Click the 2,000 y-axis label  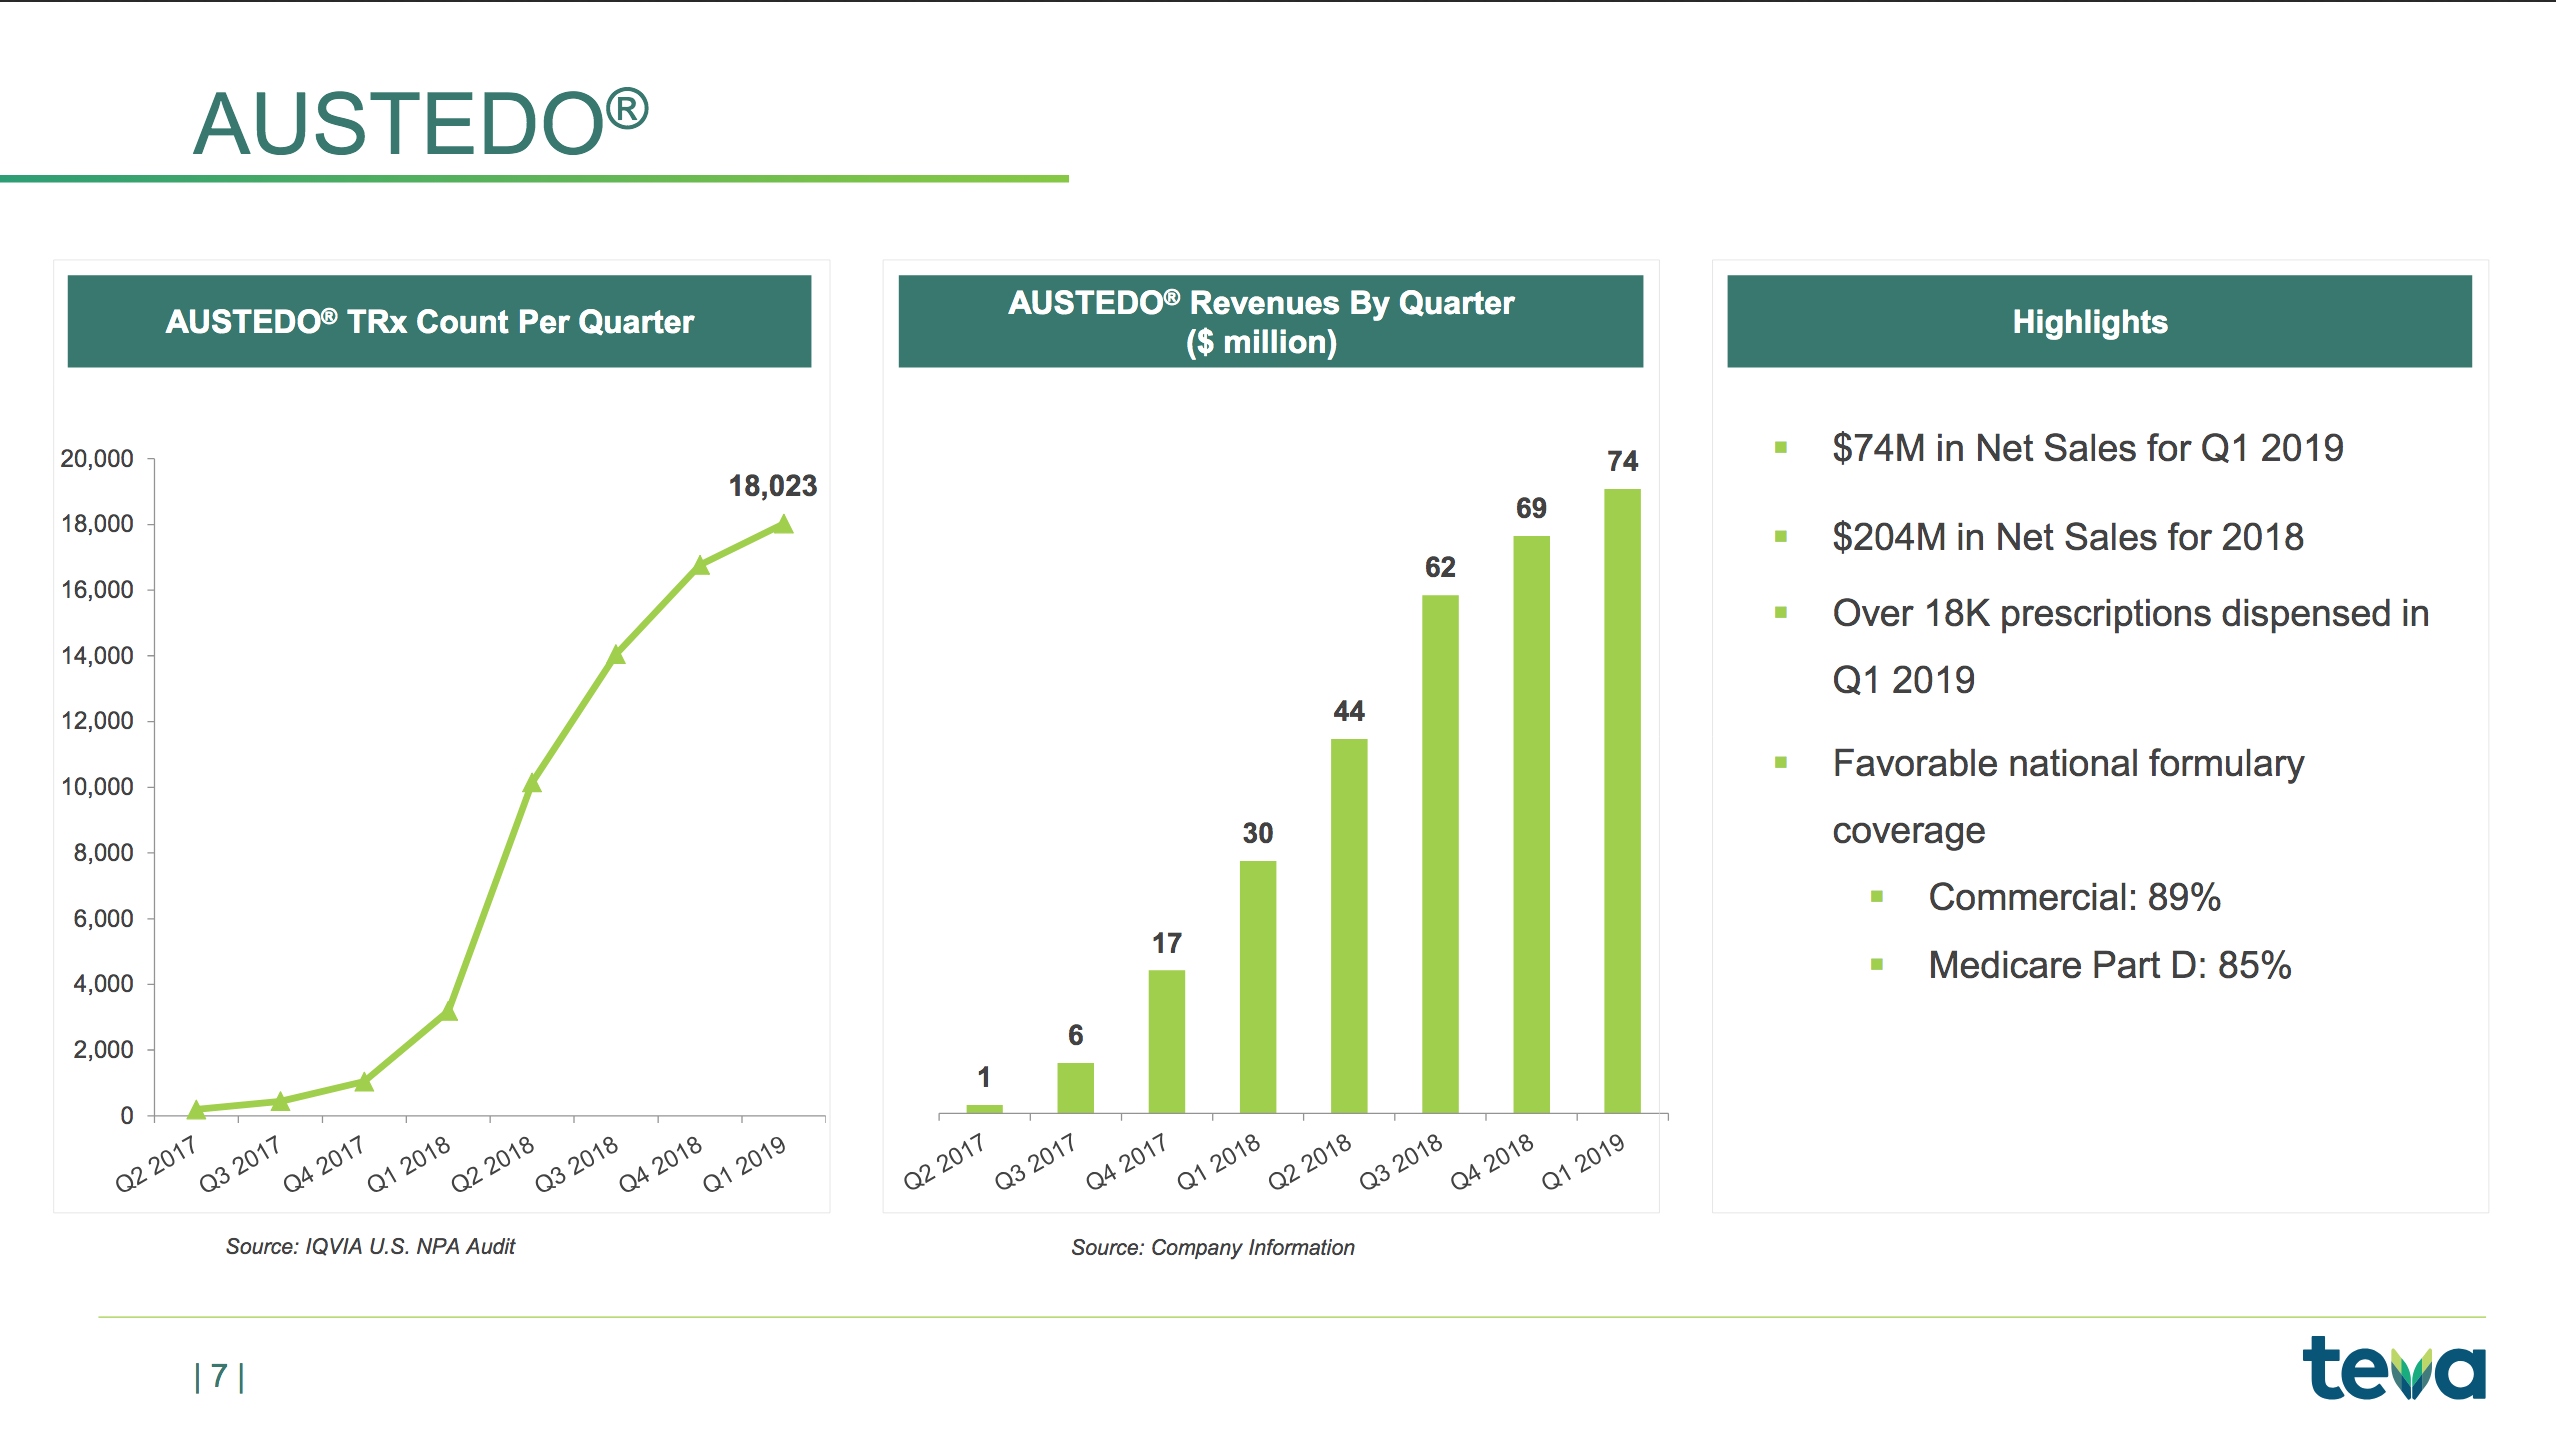[x=103, y=1049]
